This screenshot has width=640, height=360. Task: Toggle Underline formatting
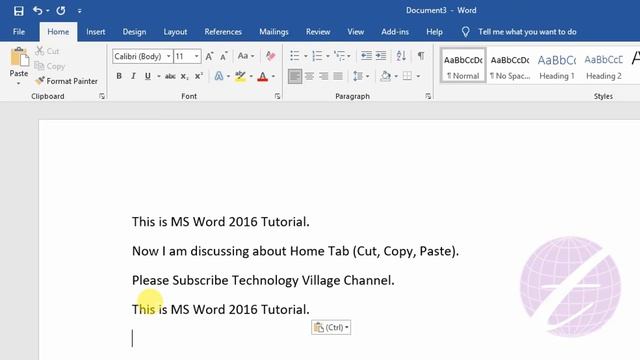(148, 76)
